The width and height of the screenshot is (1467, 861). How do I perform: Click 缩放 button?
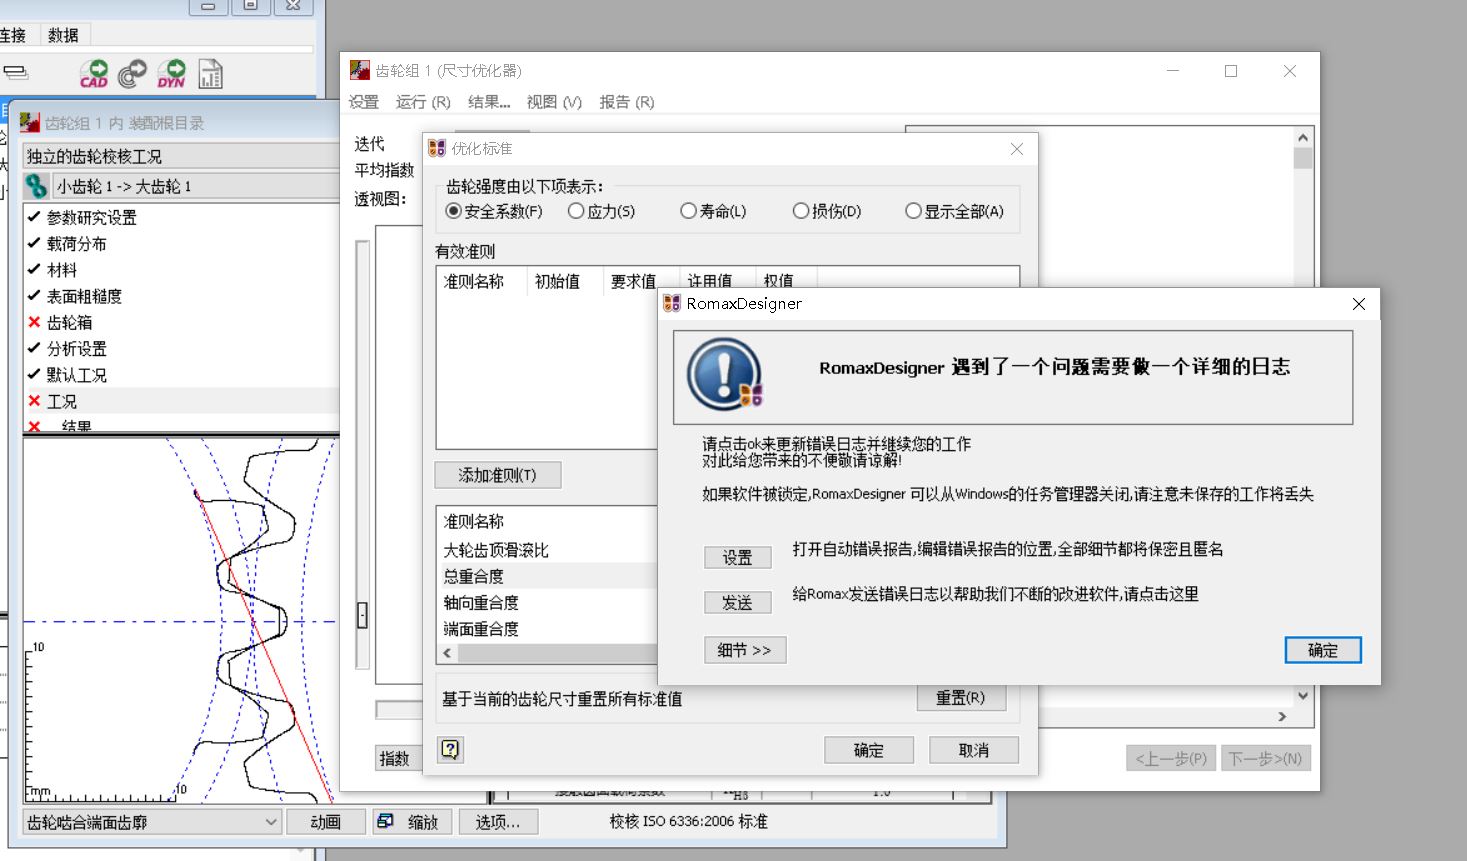coord(412,822)
